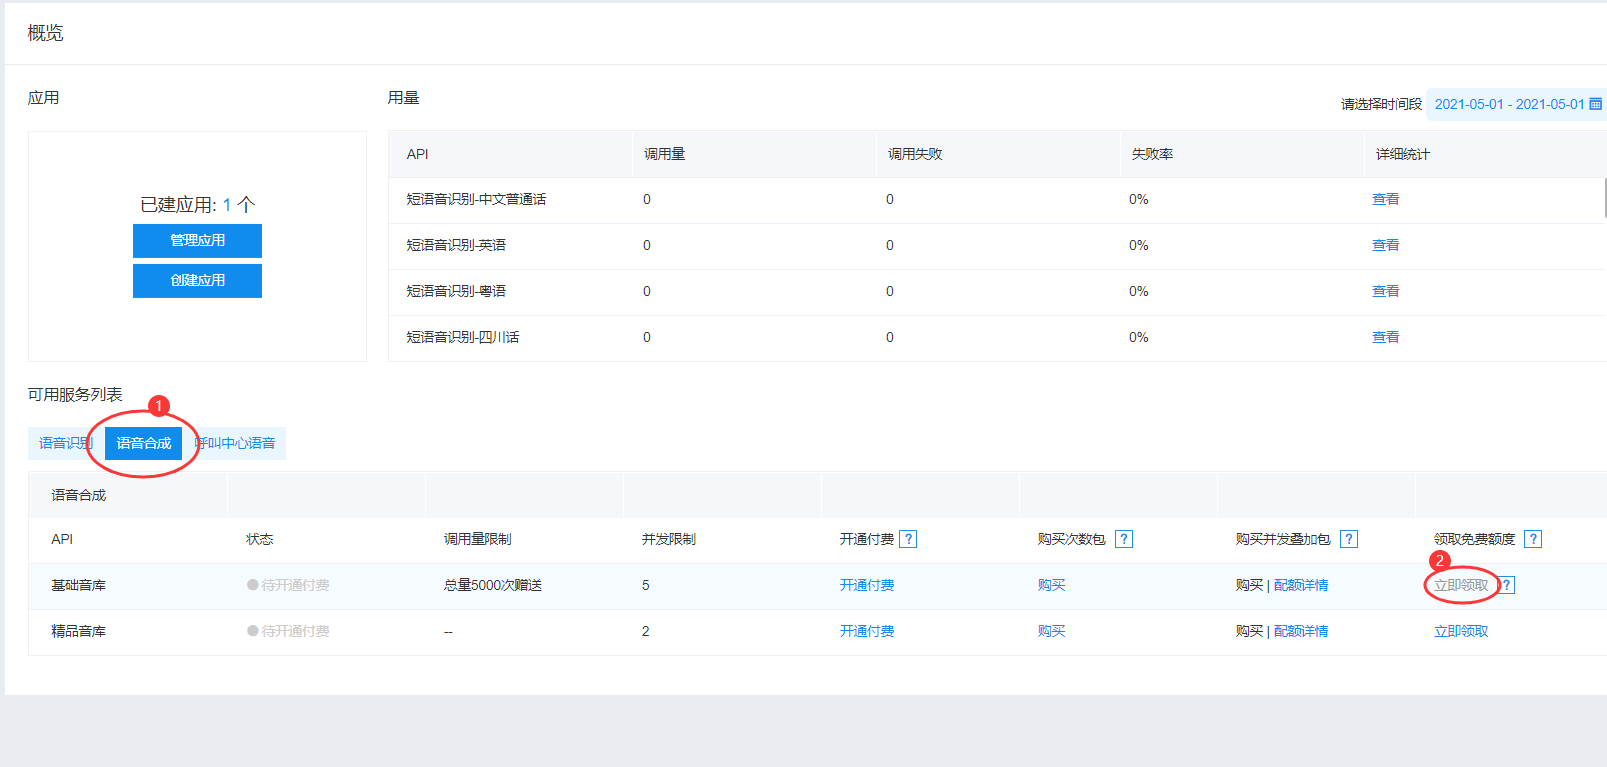The height and width of the screenshot is (767, 1607).
Task: Click help icon beside 购买次数包 header
Action: (1124, 539)
